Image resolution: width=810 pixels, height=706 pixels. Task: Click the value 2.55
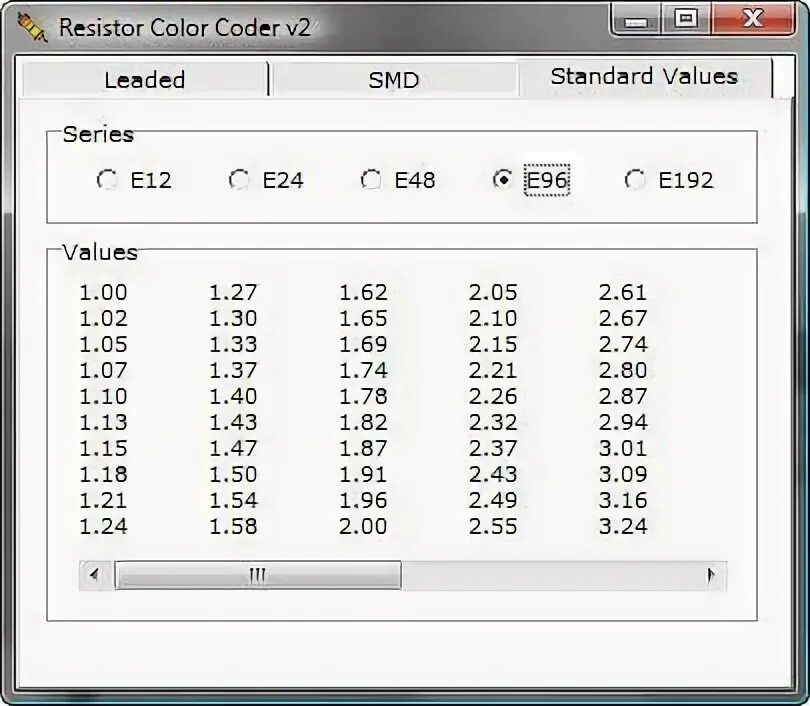(x=493, y=526)
